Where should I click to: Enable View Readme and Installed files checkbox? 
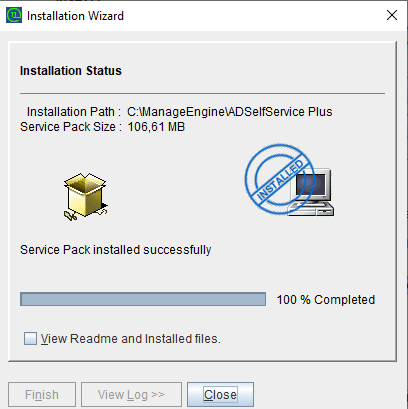click(x=30, y=338)
